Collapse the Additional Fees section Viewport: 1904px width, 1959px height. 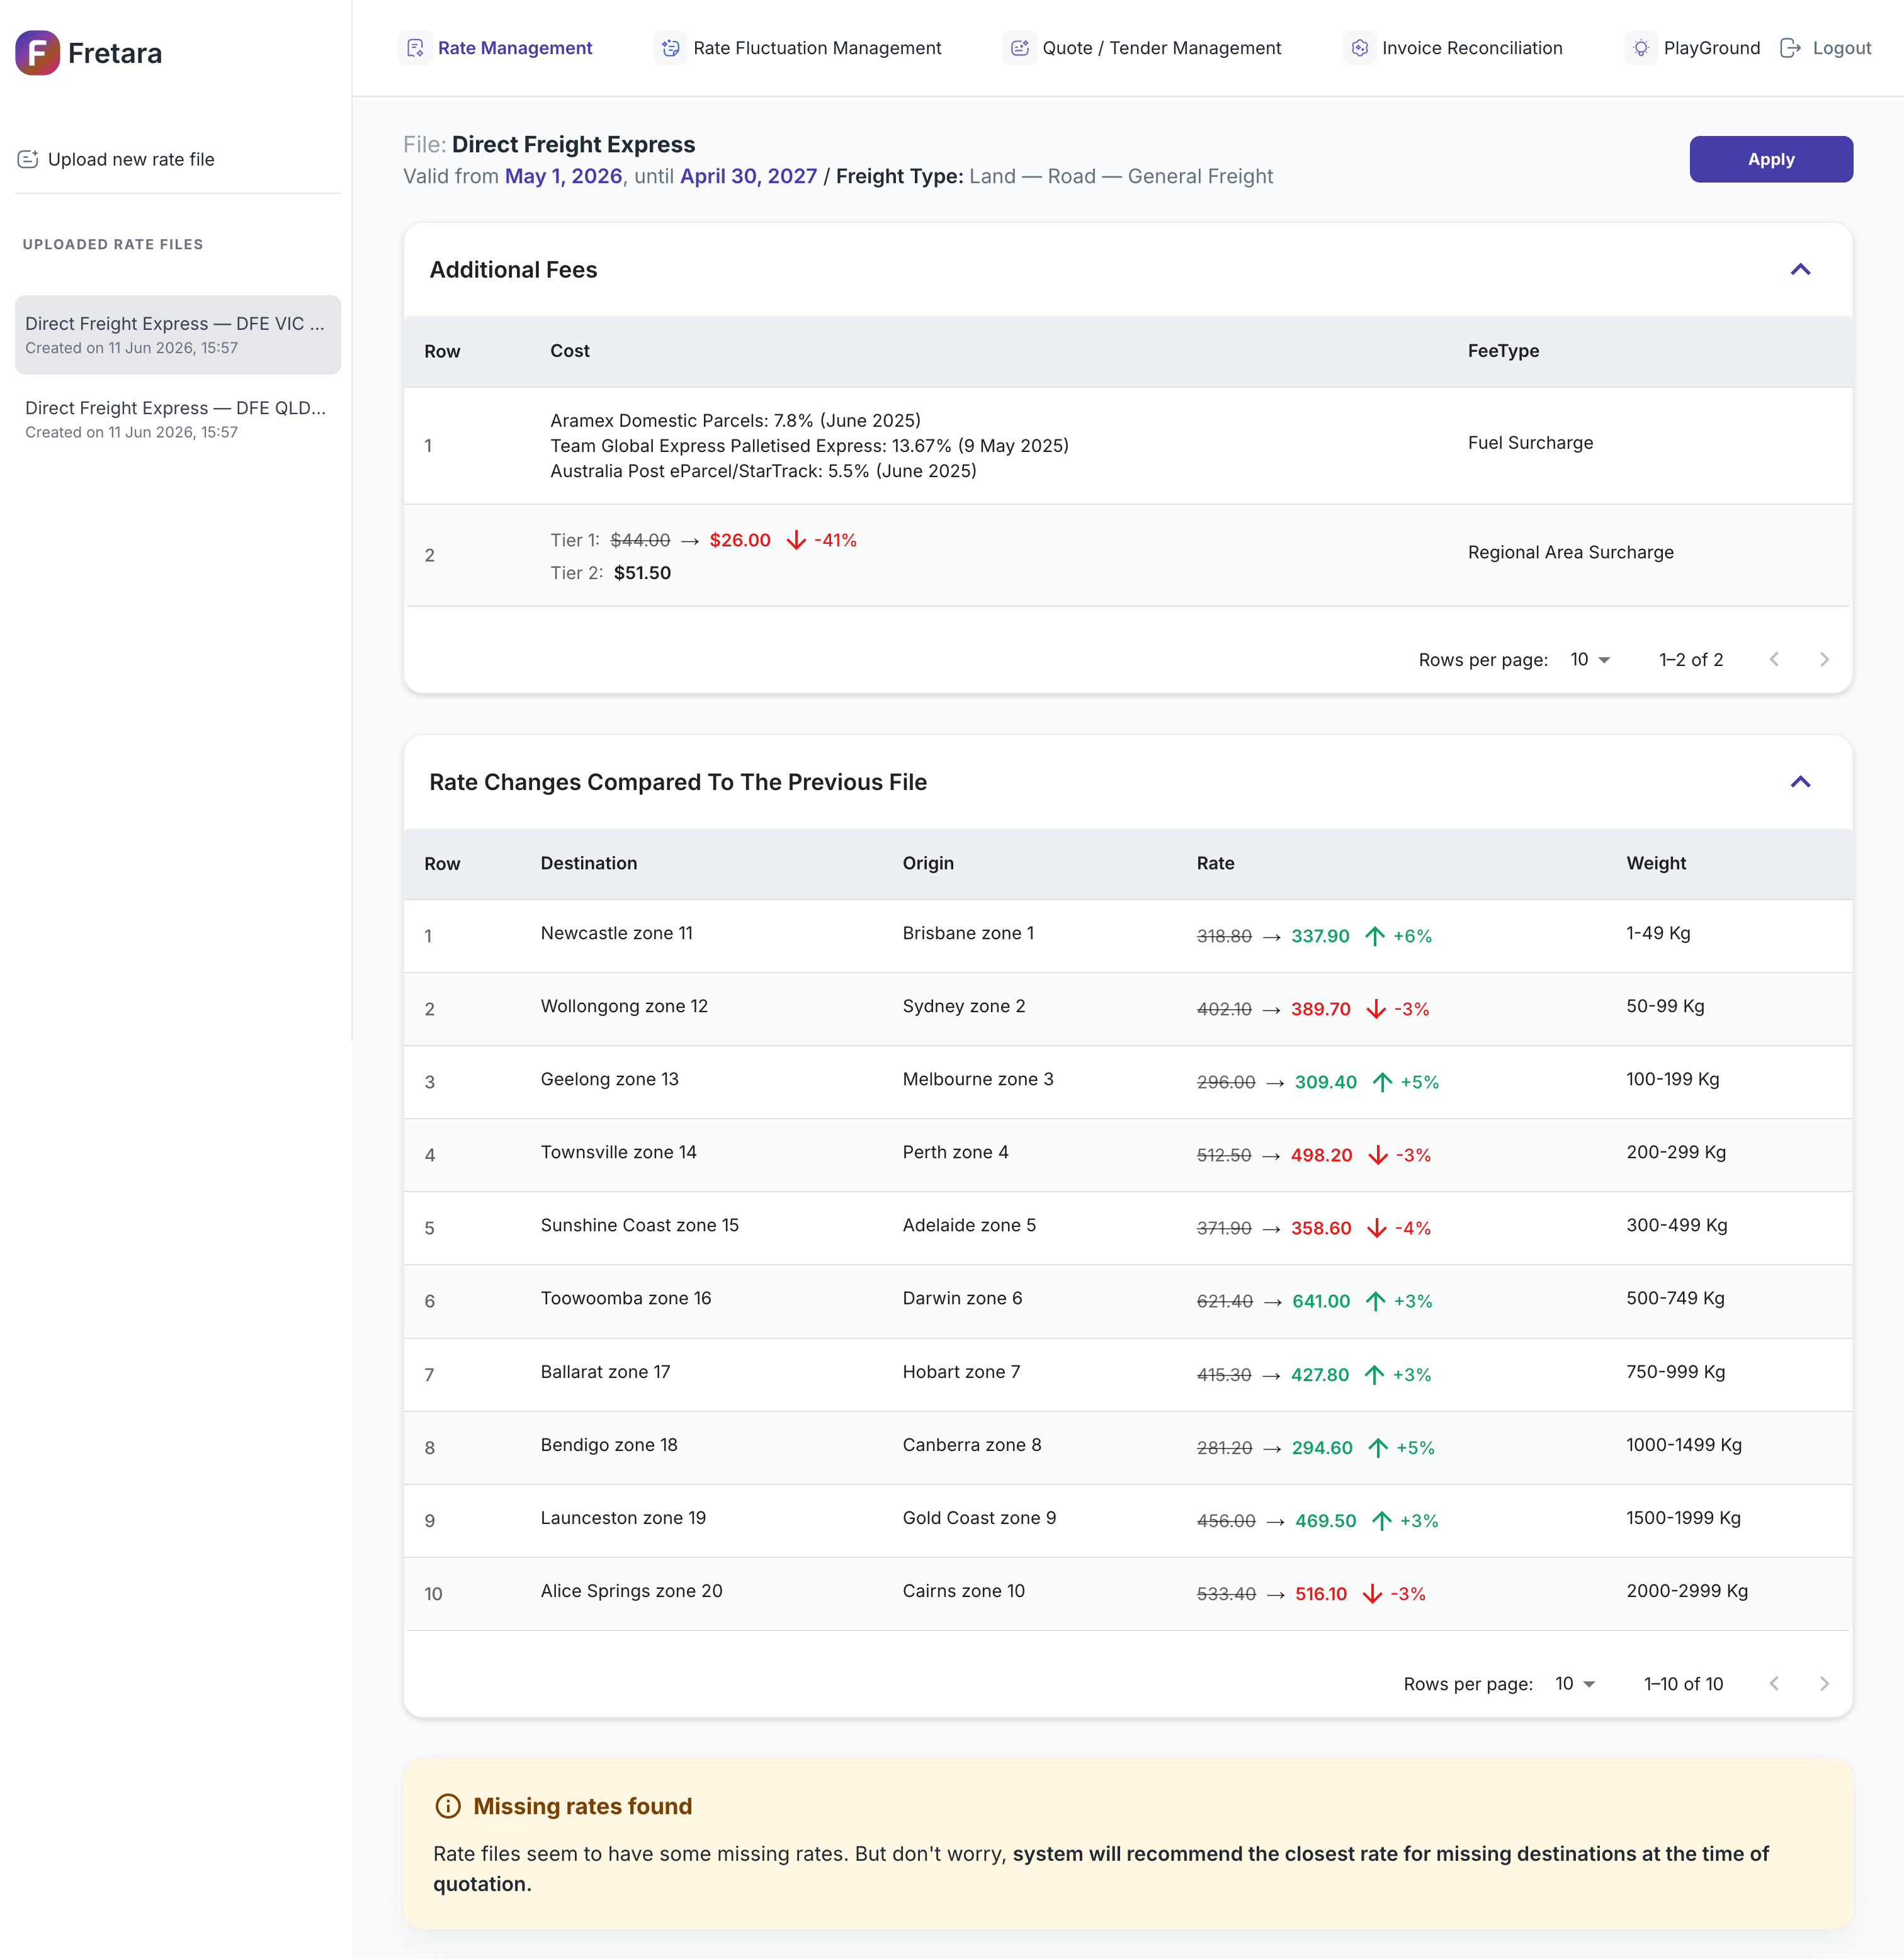click(x=1800, y=270)
